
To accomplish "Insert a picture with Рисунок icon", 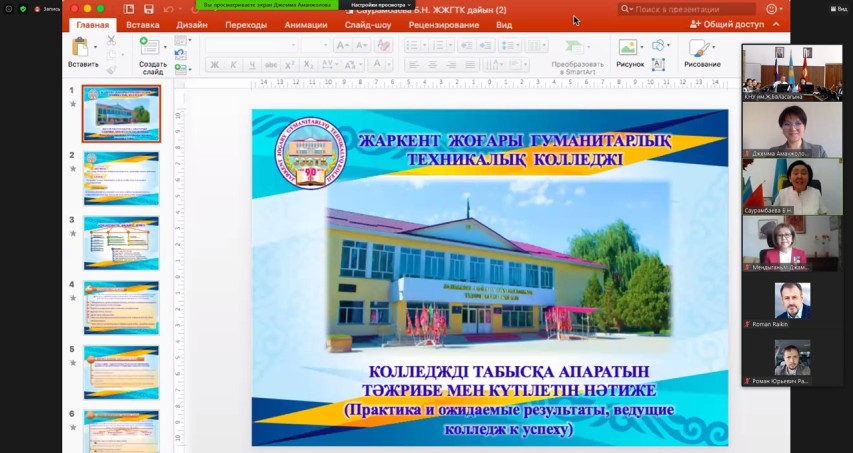I will click(627, 47).
